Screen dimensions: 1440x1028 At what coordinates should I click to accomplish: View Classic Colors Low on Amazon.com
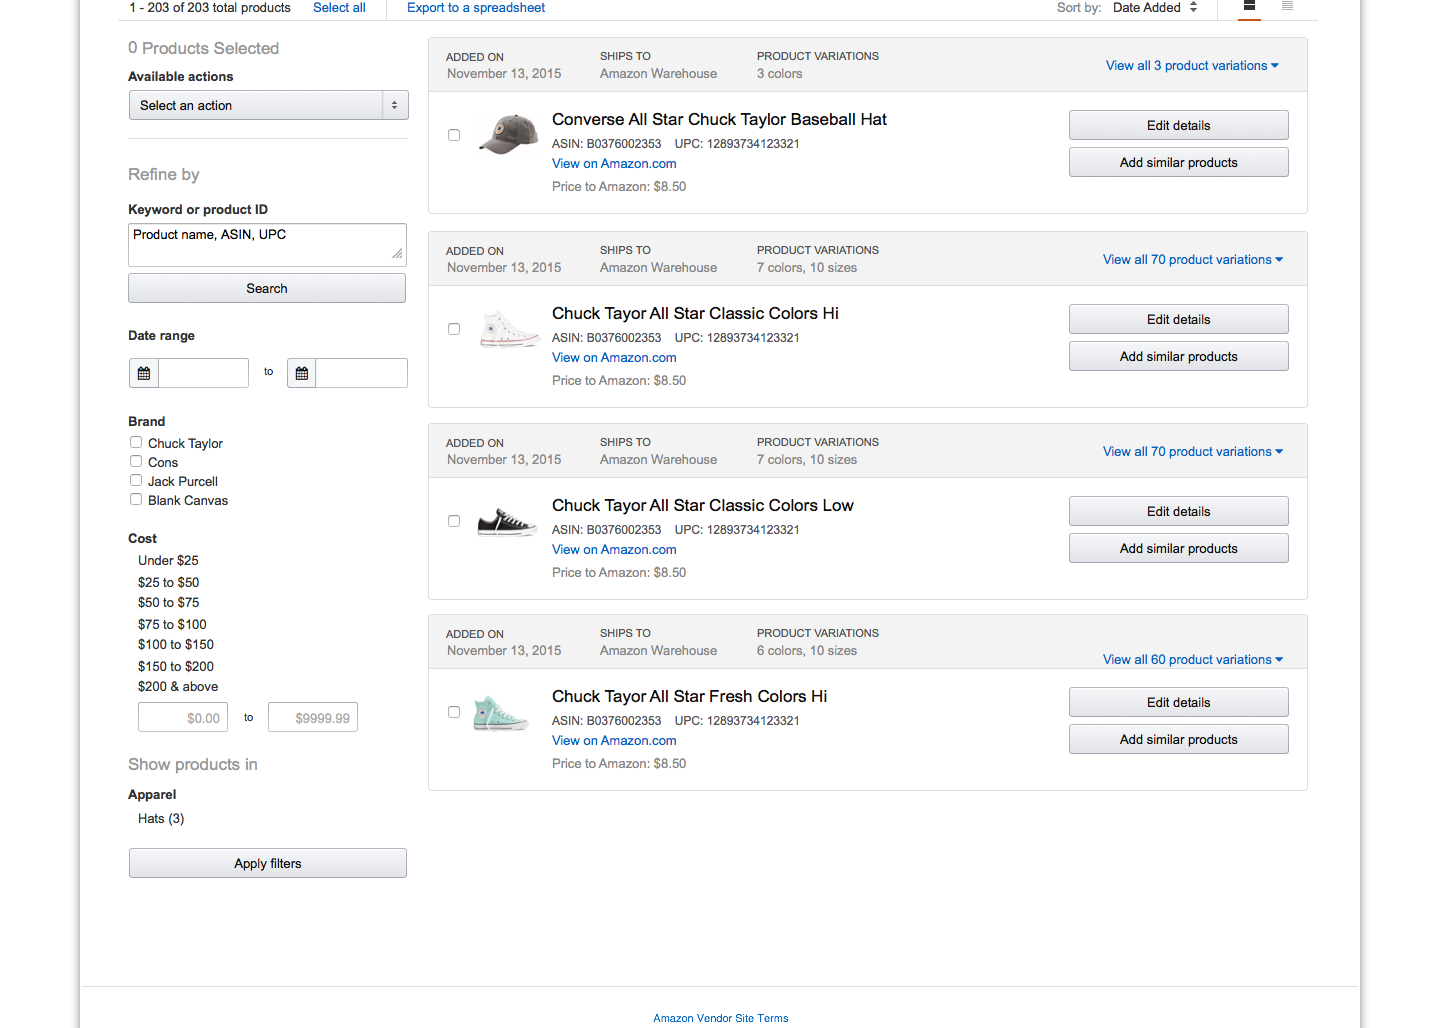614,549
